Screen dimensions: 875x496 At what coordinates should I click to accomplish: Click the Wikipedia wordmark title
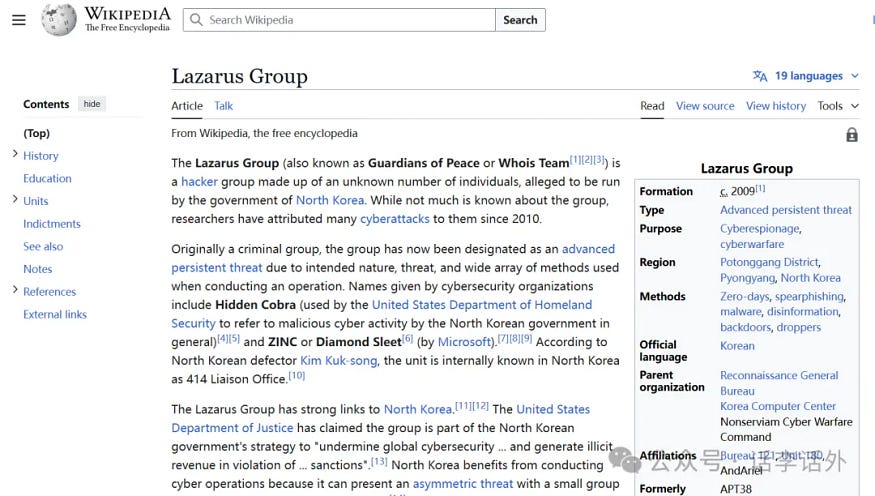click(x=127, y=13)
